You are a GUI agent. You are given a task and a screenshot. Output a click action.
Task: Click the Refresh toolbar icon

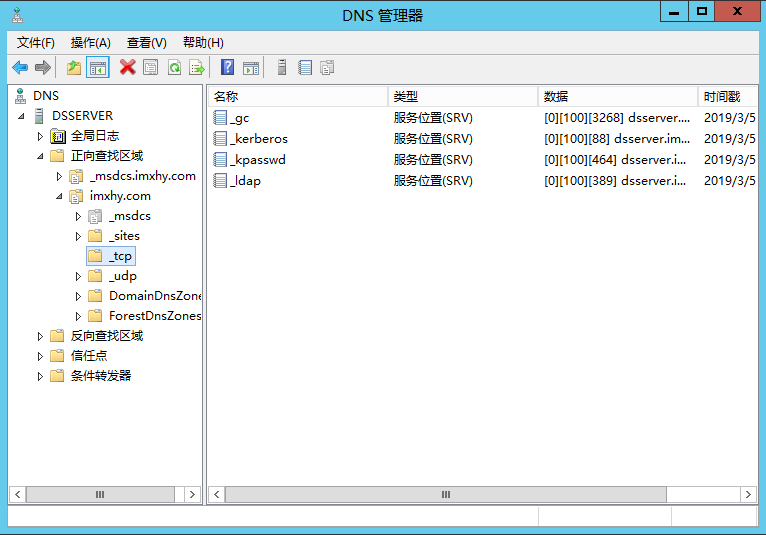[174, 67]
